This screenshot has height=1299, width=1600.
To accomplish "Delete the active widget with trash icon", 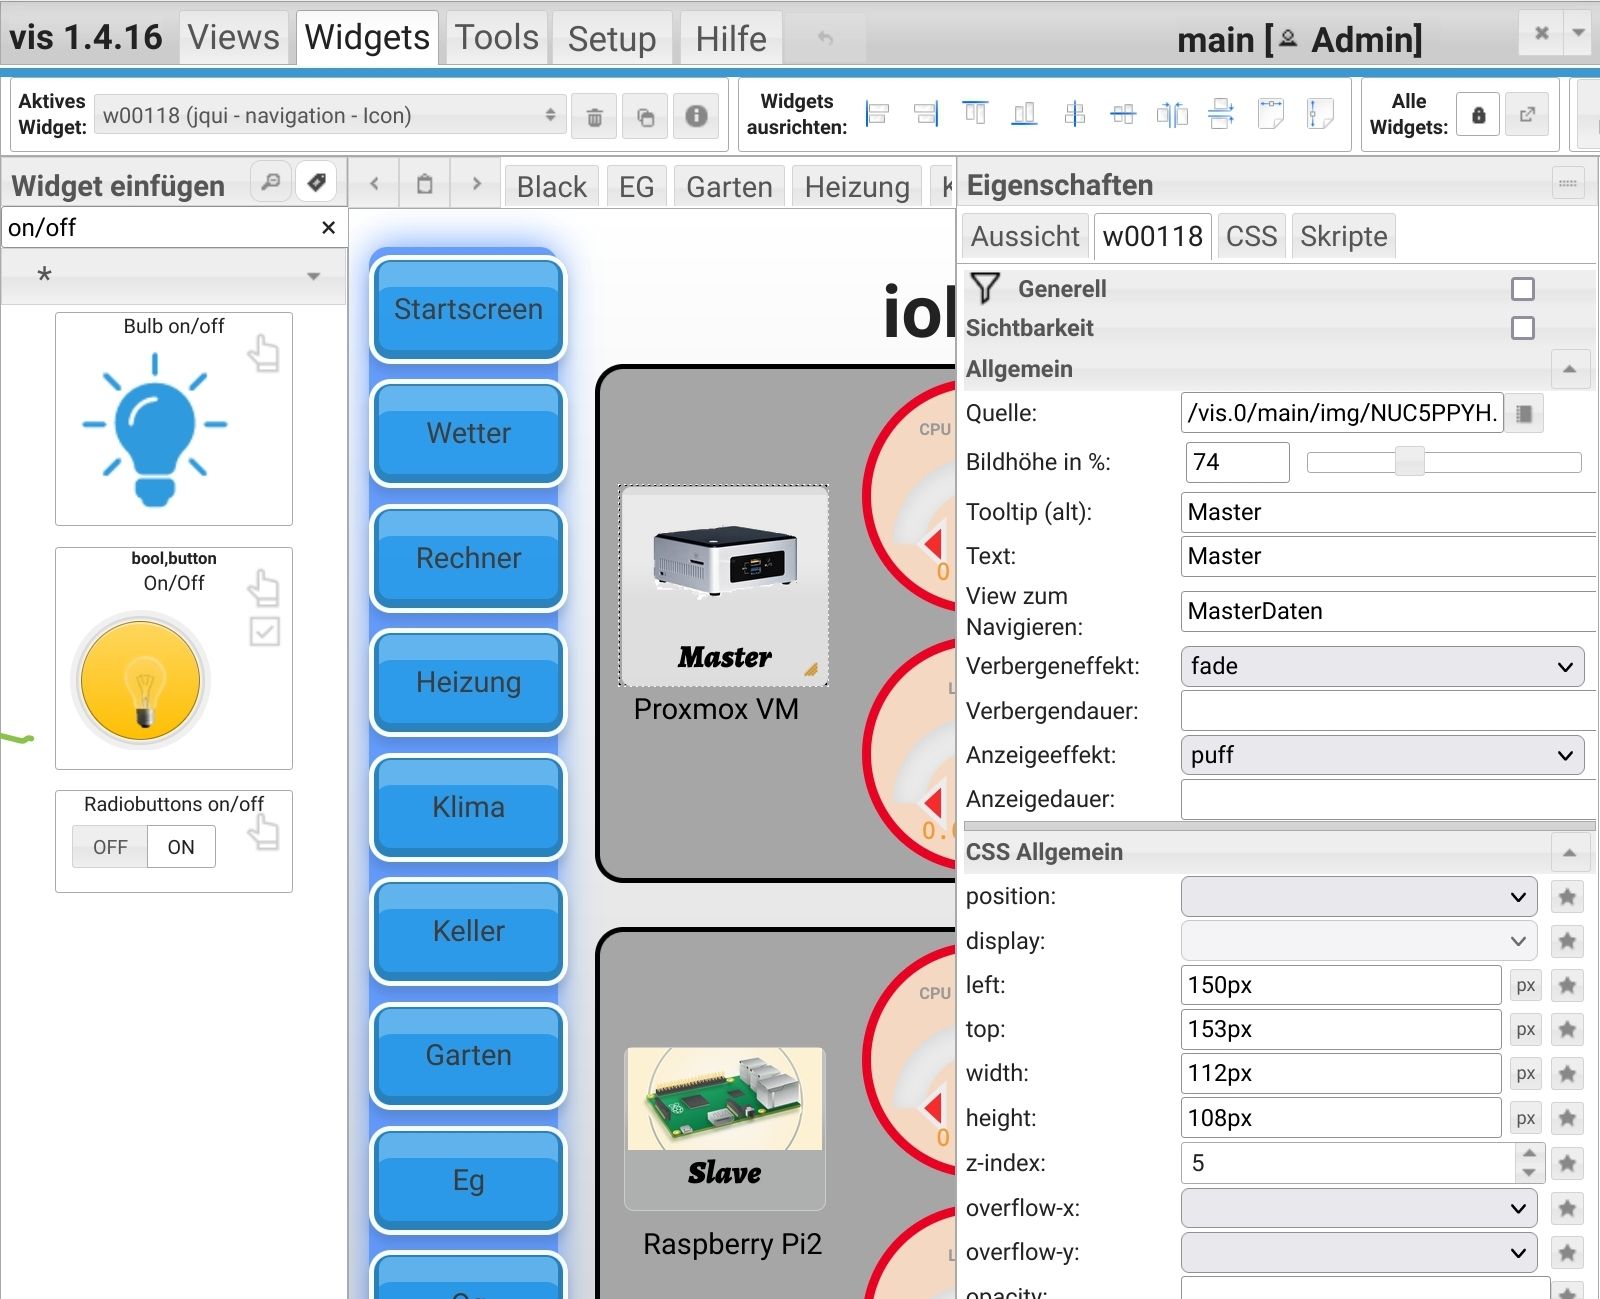I will [594, 117].
